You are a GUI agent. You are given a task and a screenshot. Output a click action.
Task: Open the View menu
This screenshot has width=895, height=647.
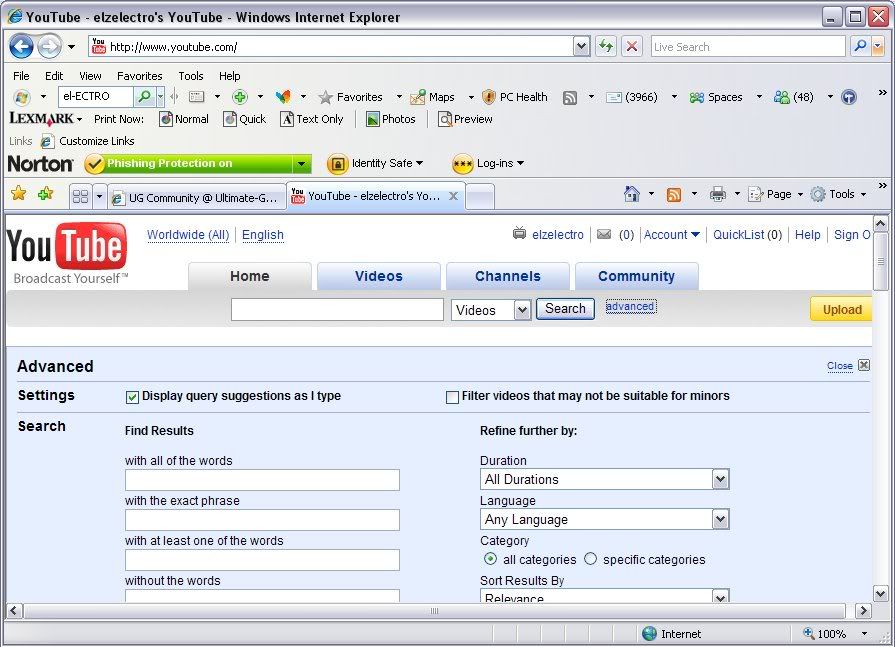coord(90,76)
